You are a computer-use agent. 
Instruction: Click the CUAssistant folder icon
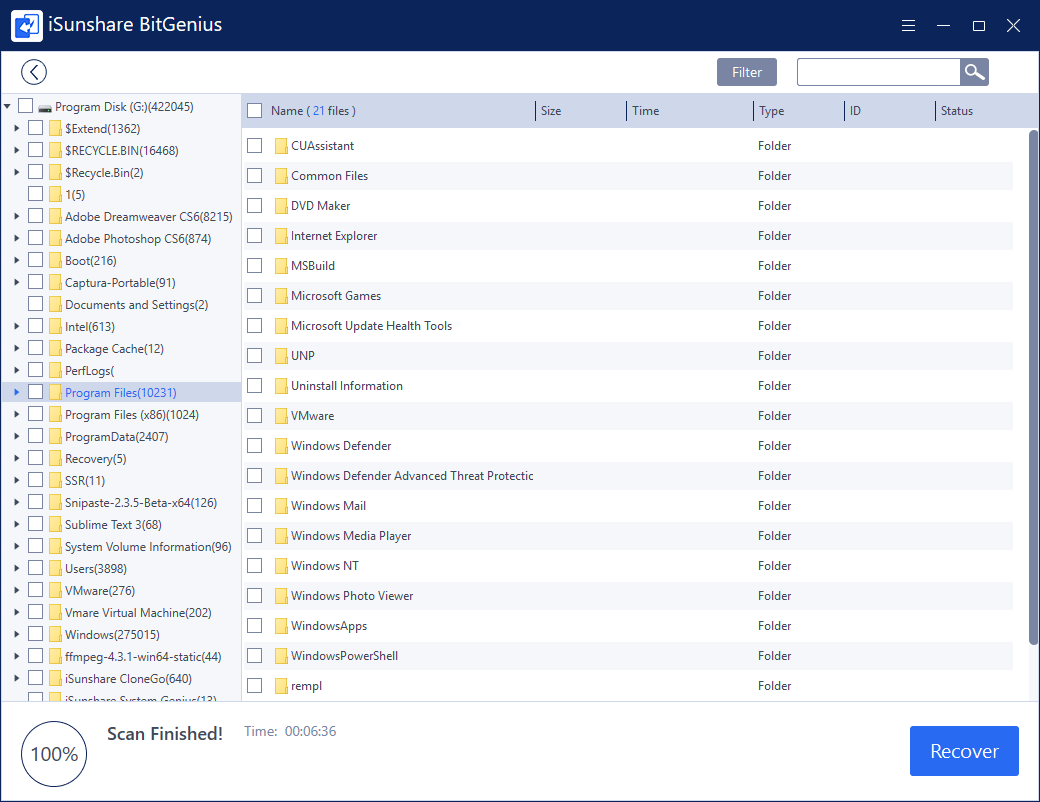(x=281, y=146)
